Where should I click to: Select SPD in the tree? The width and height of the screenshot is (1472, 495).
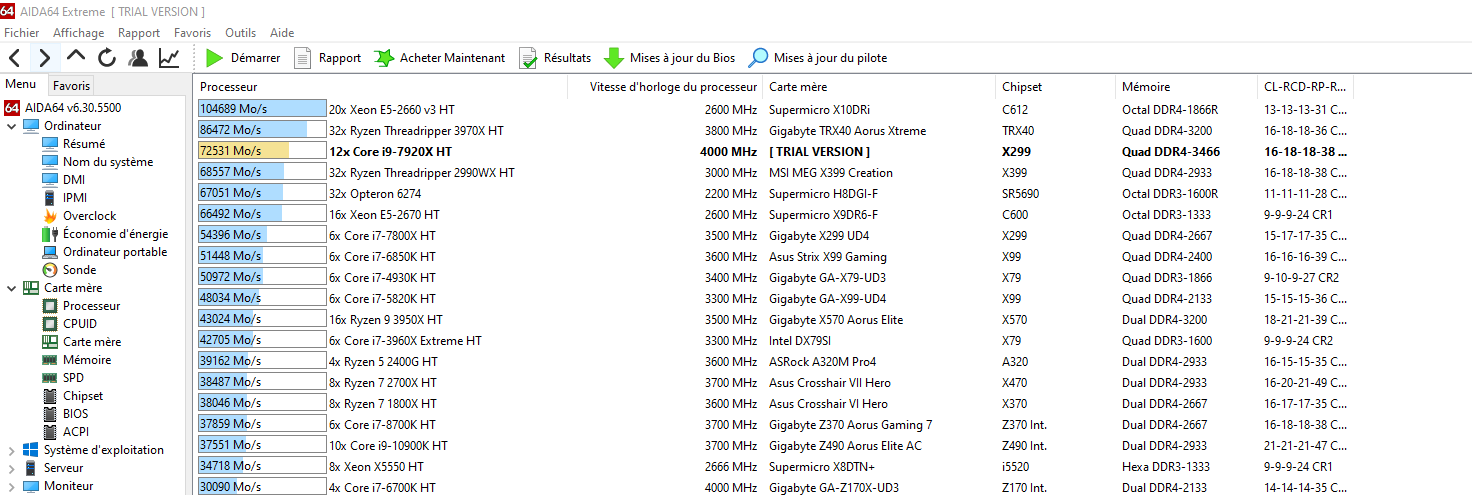tap(63, 378)
